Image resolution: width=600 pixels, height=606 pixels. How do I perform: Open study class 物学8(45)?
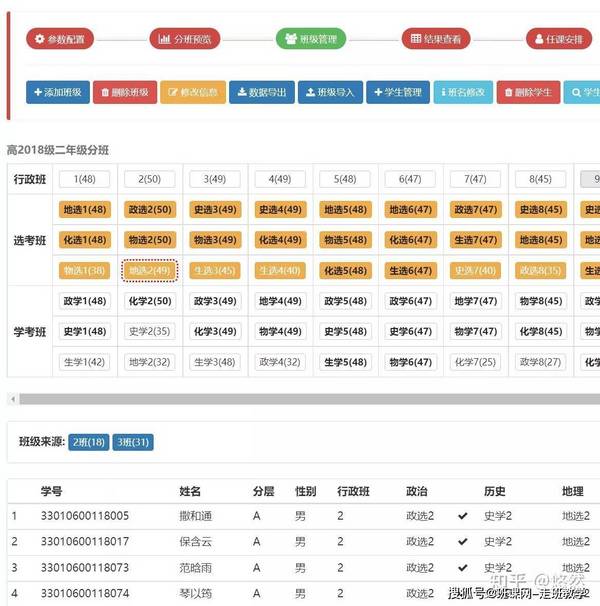[541, 301]
